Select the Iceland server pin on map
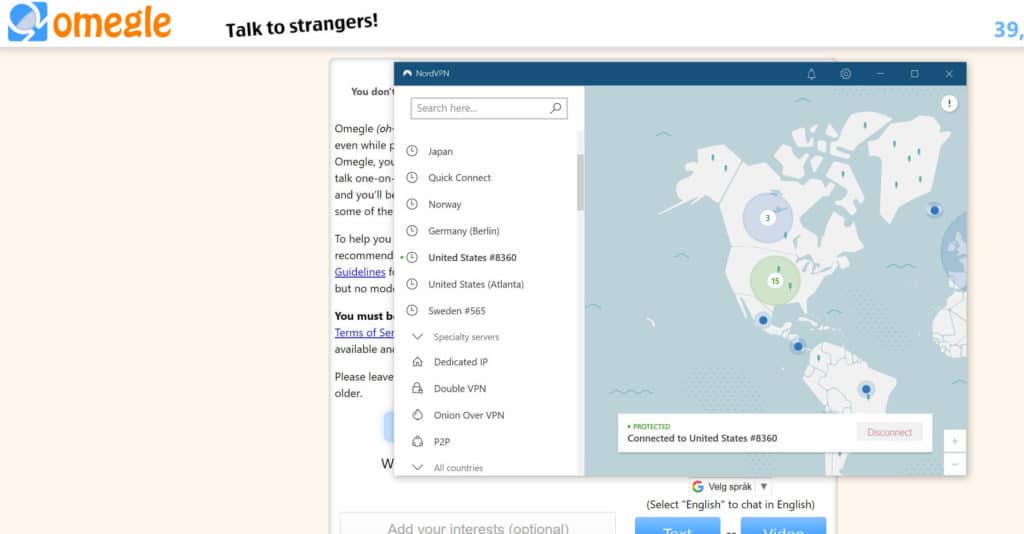This screenshot has width=1024, height=534. click(x=935, y=210)
